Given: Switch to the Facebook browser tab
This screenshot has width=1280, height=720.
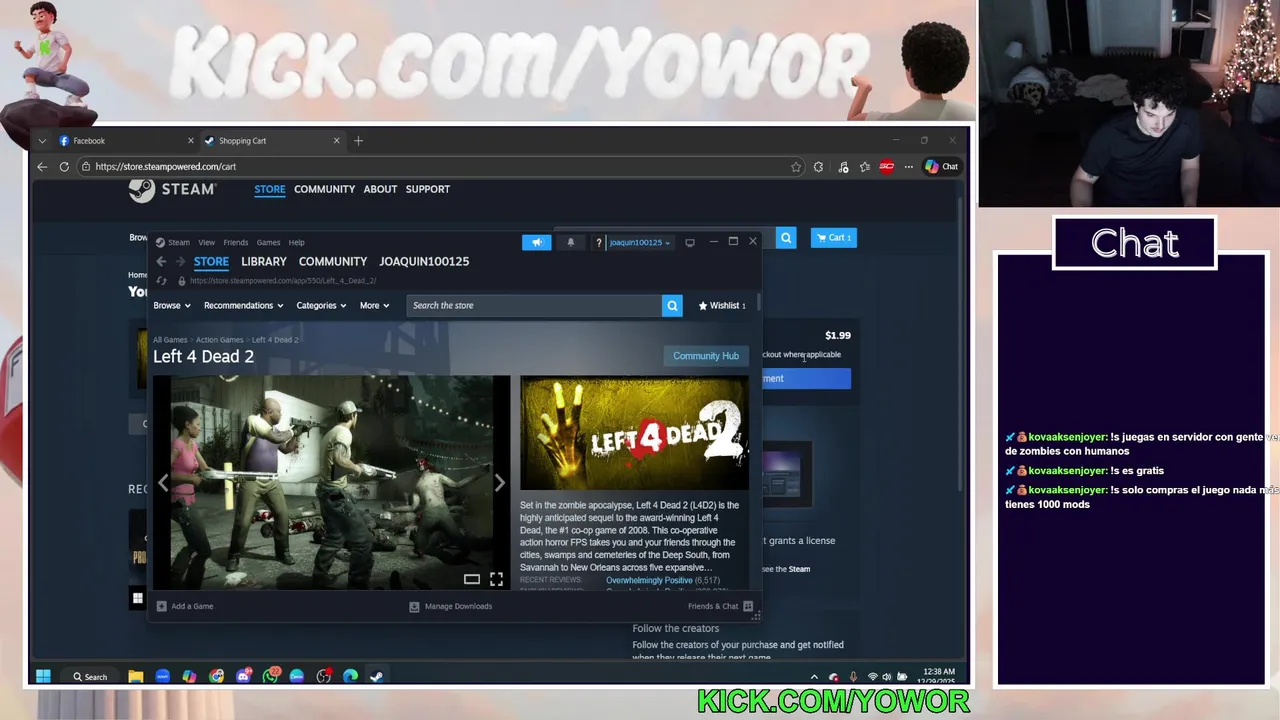Looking at the screenshot, I should 125,141.
